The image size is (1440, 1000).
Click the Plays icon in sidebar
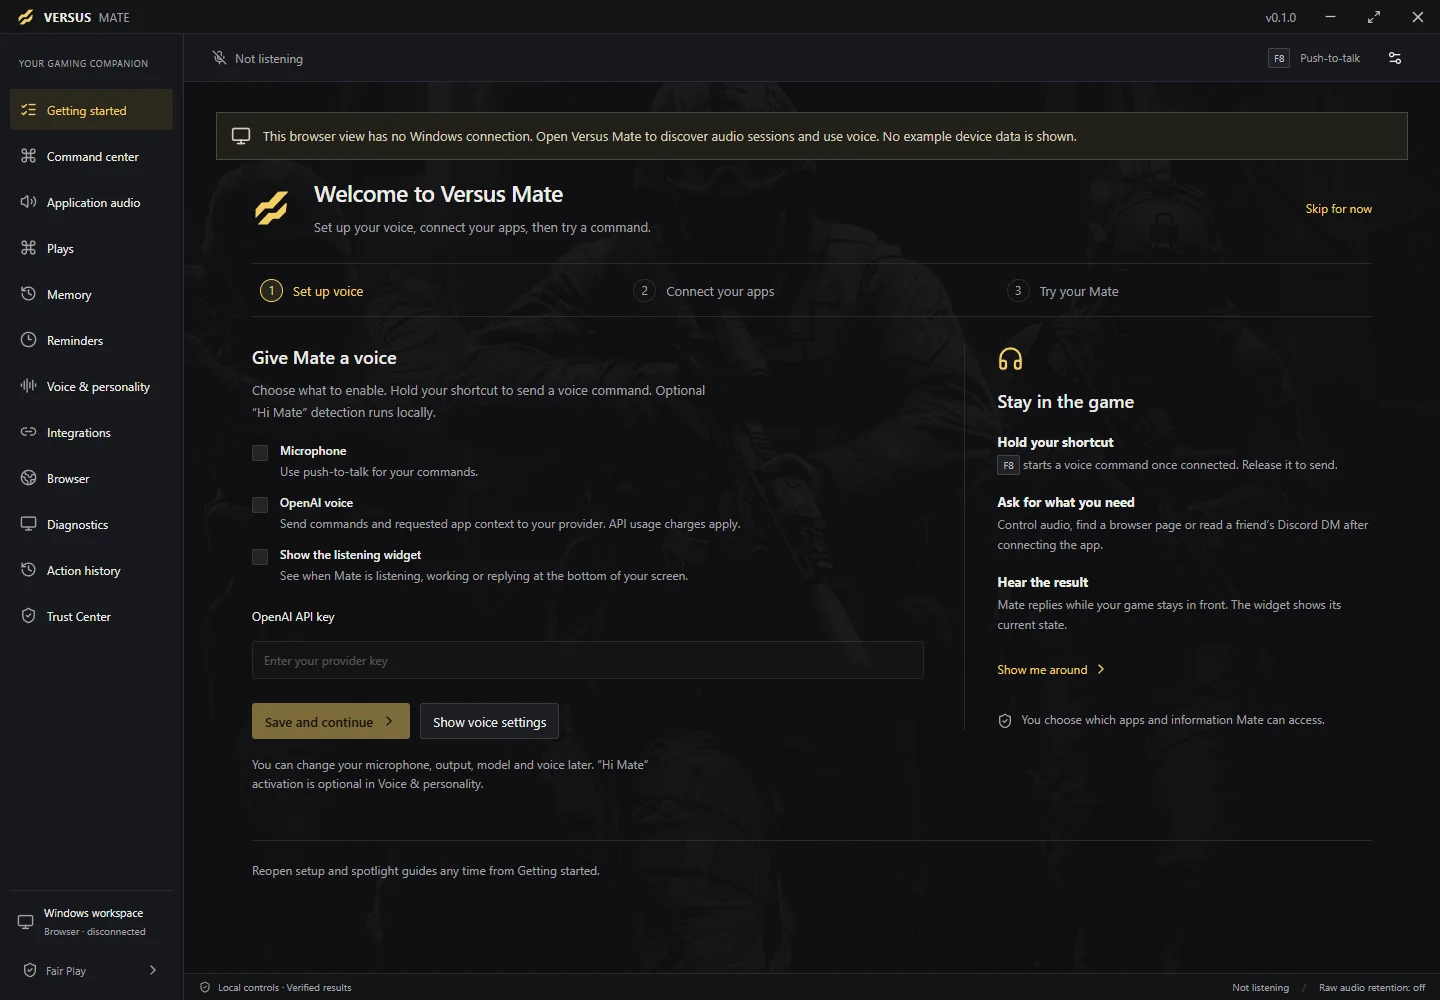(x=28, y=248)
